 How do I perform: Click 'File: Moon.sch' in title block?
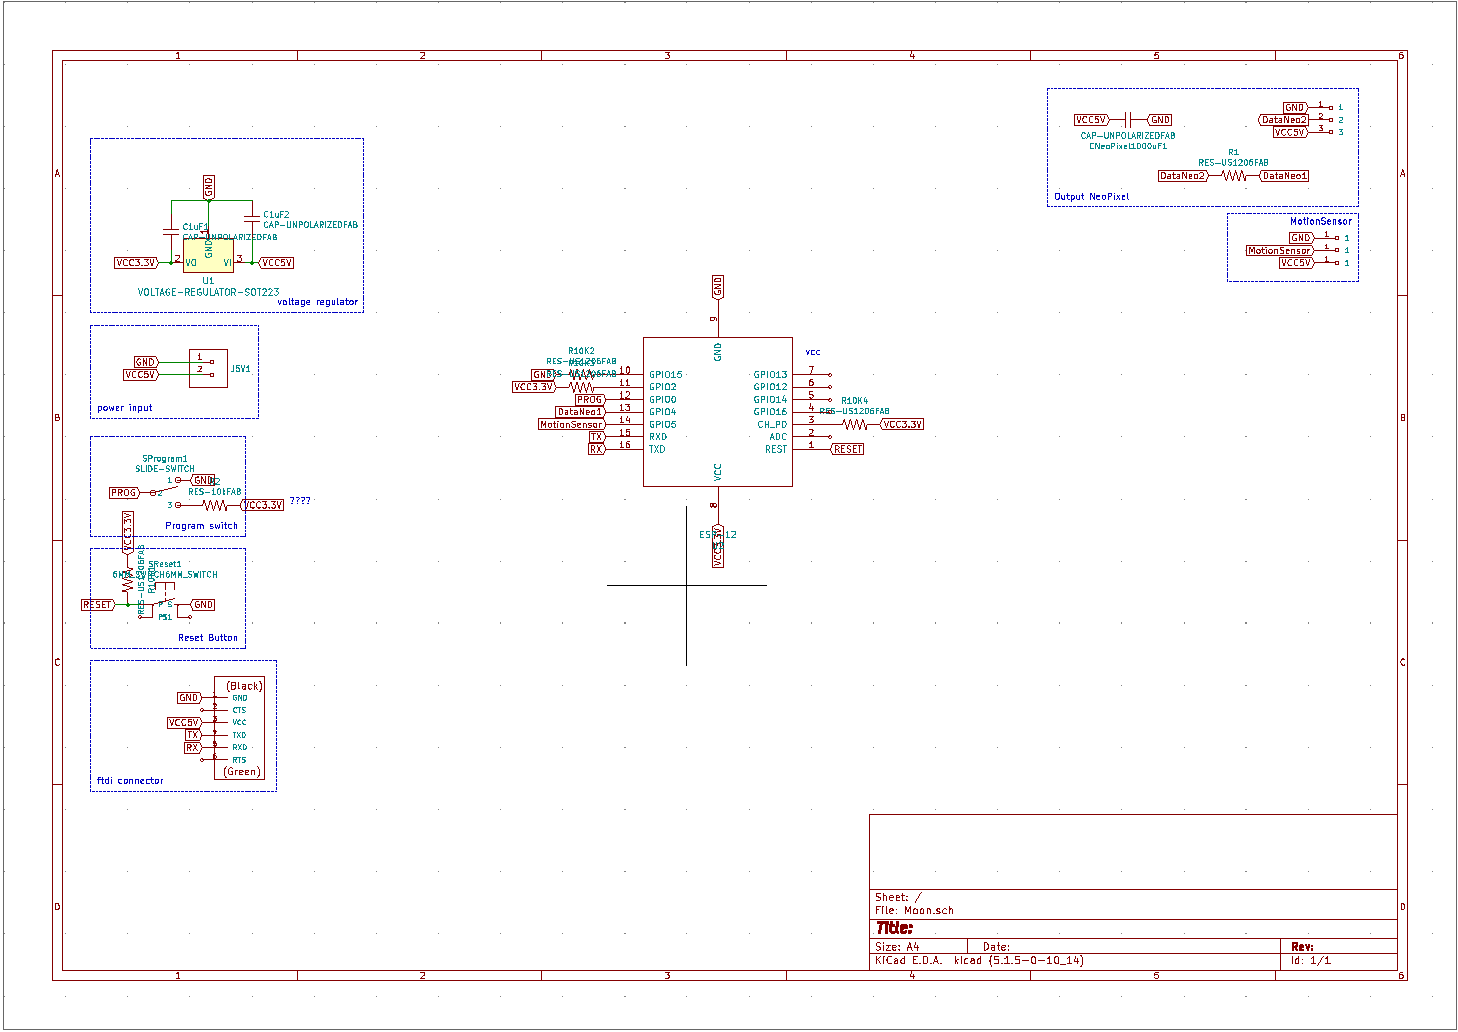coord(914,911)
